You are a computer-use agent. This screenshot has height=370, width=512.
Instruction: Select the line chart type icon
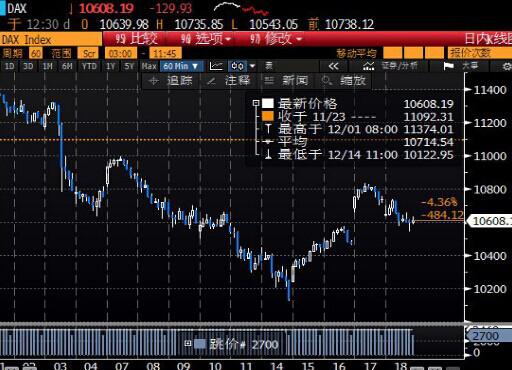216,66
